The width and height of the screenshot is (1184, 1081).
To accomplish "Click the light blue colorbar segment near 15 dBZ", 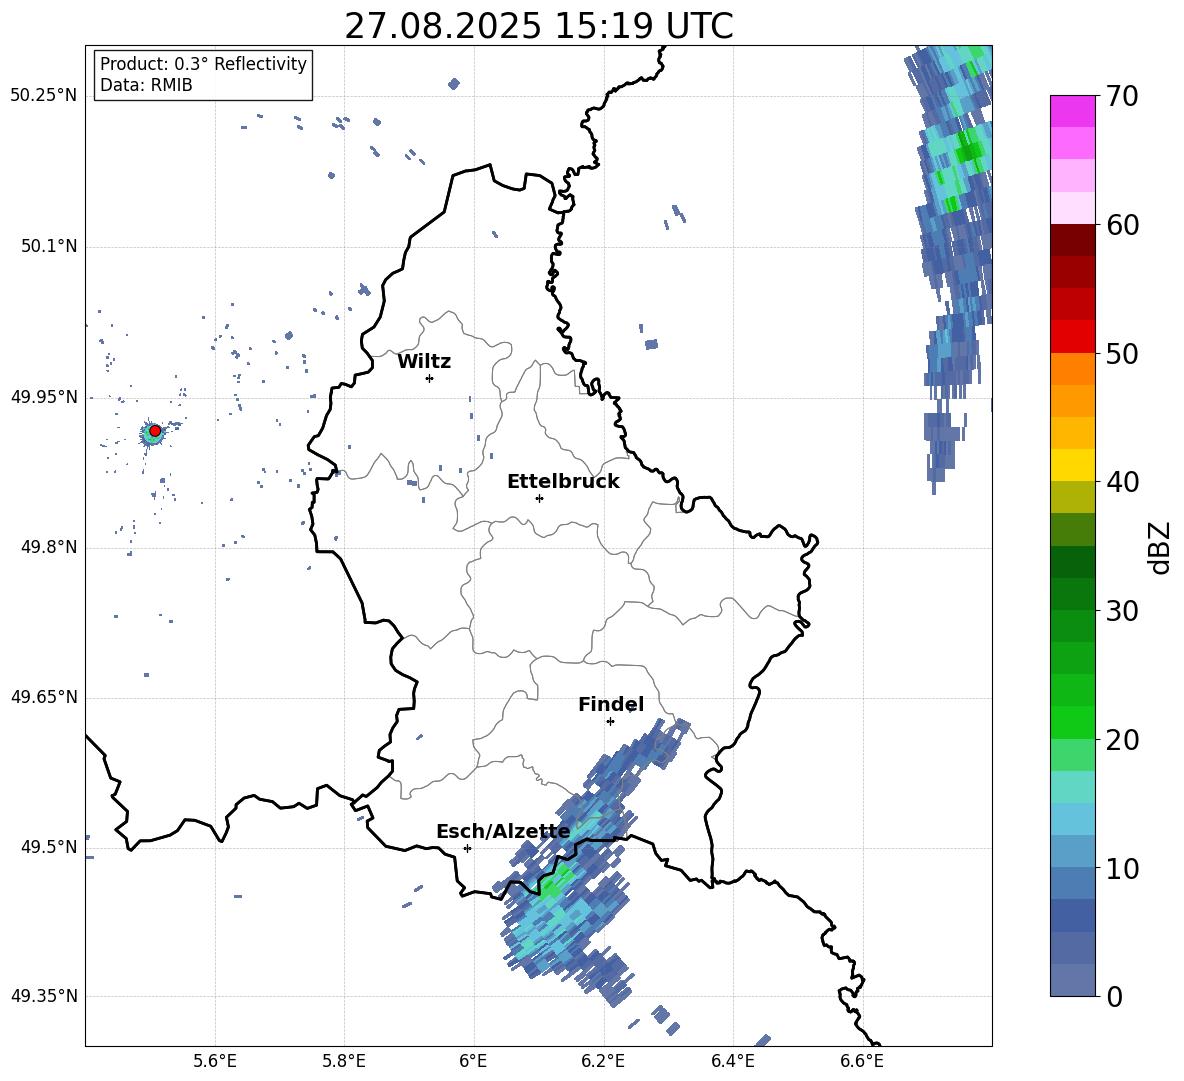I will [1072, 819].
